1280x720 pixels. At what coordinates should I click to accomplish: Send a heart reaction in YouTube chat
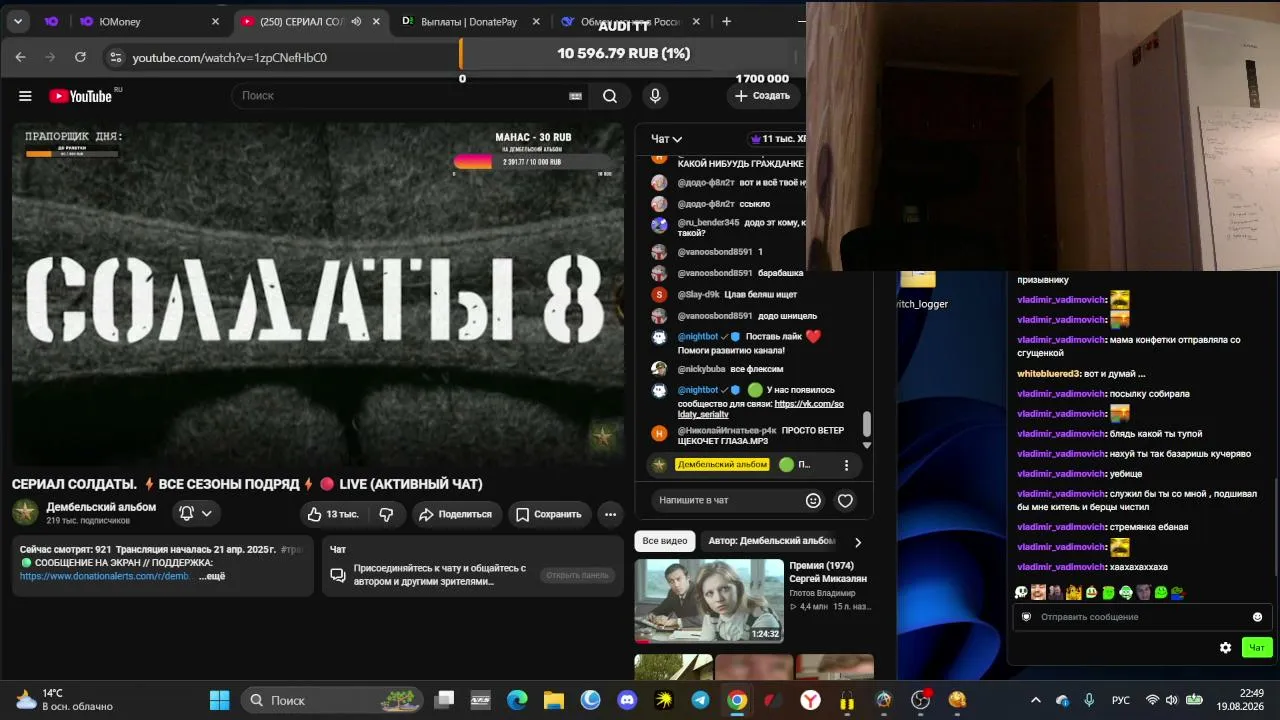pyautogui.click(x=845, y=500)
